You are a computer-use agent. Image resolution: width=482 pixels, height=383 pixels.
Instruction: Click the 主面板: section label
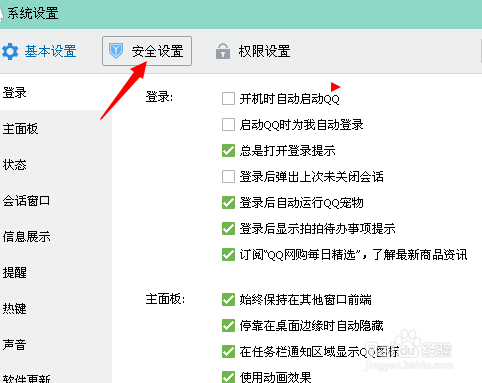point(165,299)
